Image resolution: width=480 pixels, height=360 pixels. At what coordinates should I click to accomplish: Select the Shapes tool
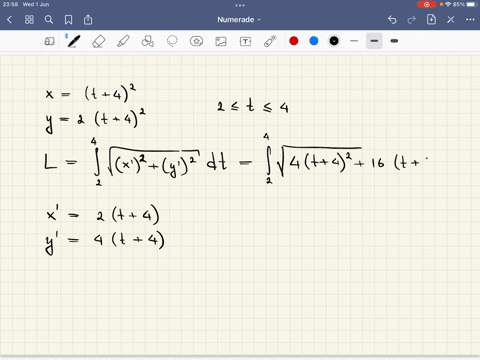(147, 41)
